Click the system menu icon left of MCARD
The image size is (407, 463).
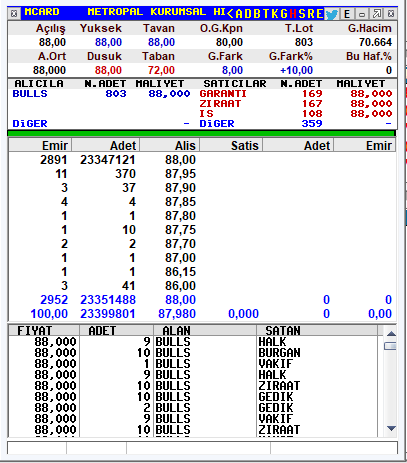(14, 14)
